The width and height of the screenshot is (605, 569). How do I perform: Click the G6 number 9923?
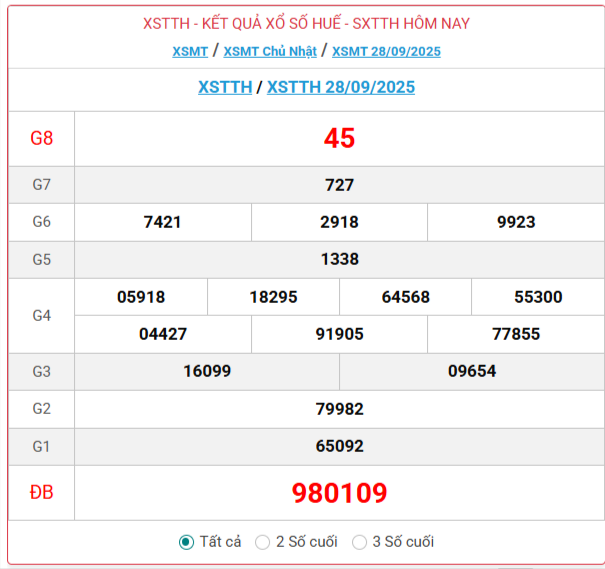(516, 222)
